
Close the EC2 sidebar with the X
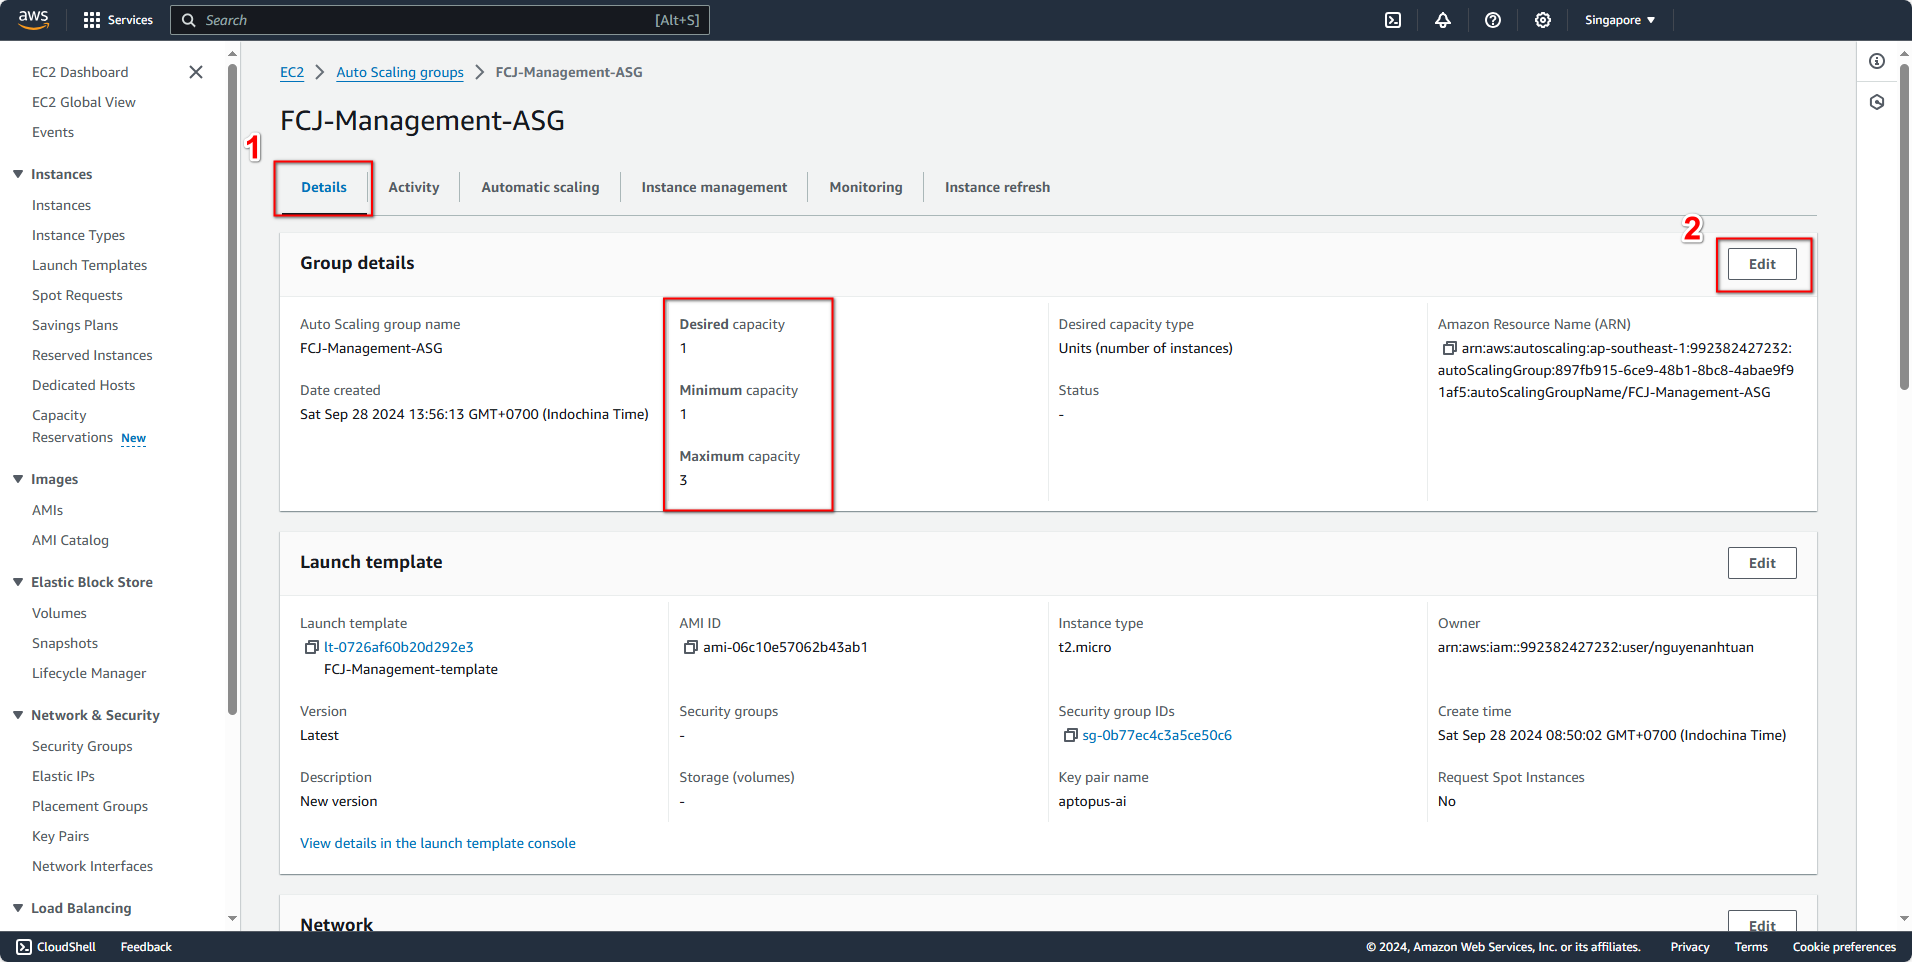(x=196, y=72)
